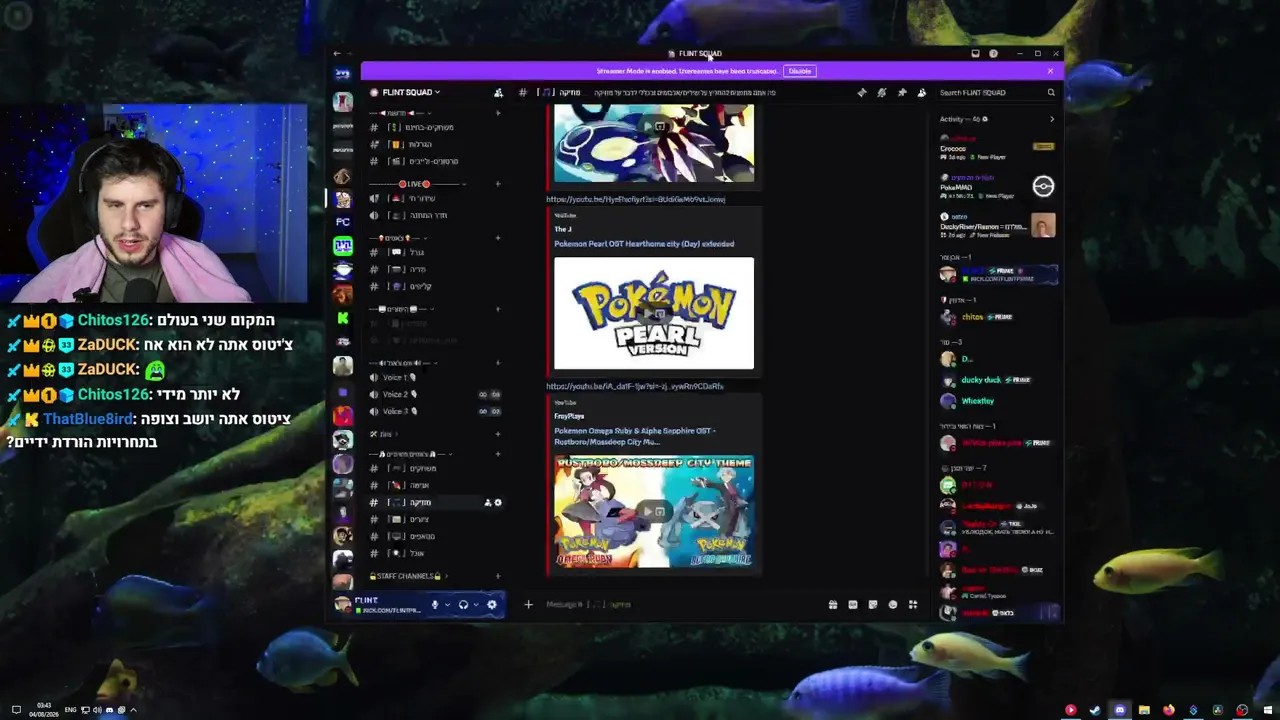Open the Discord inbox icon in title bar

(975, 54)
